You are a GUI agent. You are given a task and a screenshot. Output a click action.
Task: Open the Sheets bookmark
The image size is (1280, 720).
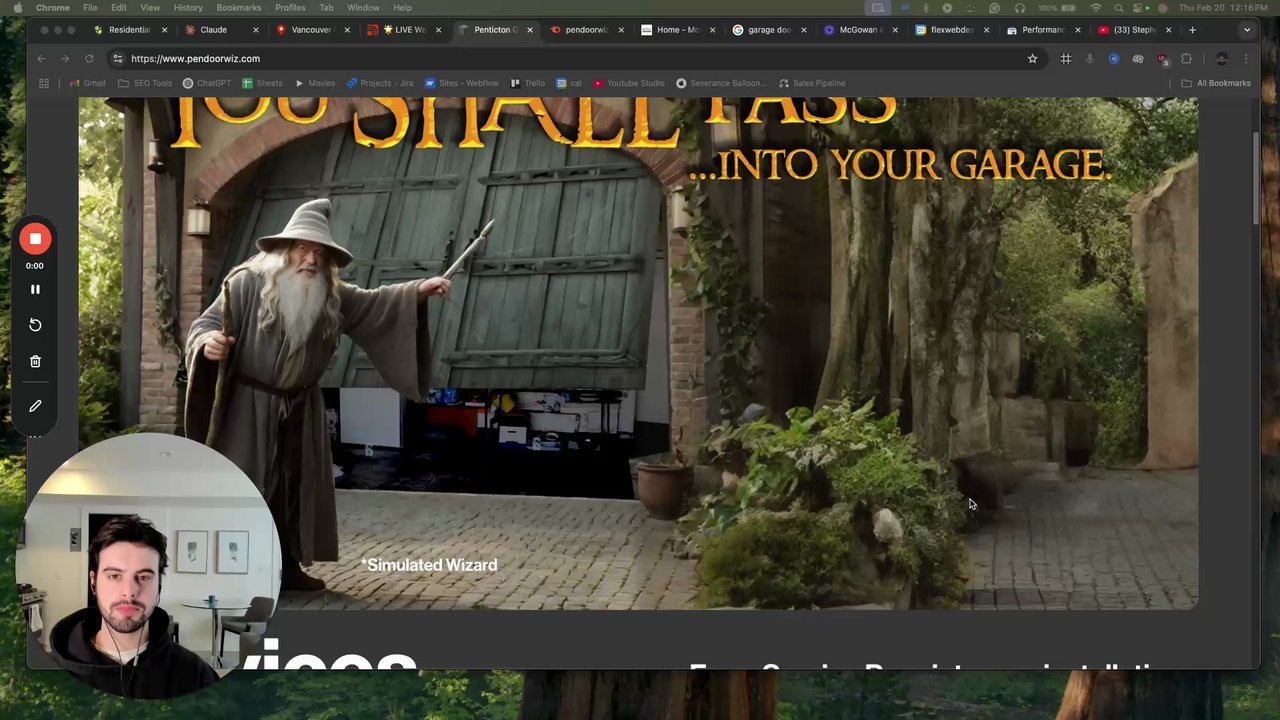262,83
